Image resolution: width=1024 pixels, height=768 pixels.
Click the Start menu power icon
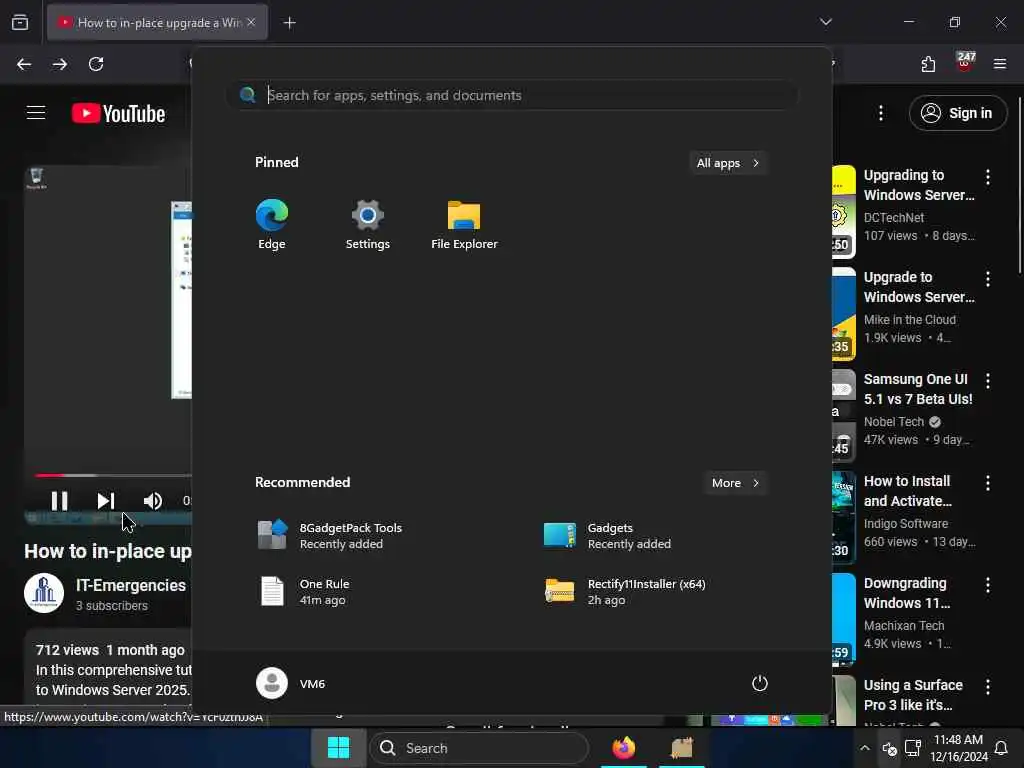760,683
